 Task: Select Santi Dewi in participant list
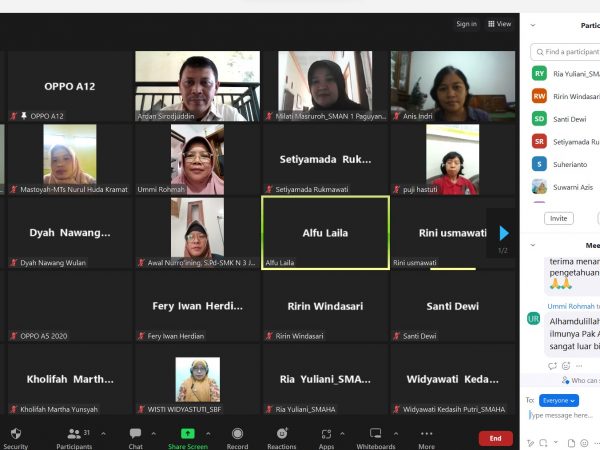pyautogui.click(x=566, y=119)
